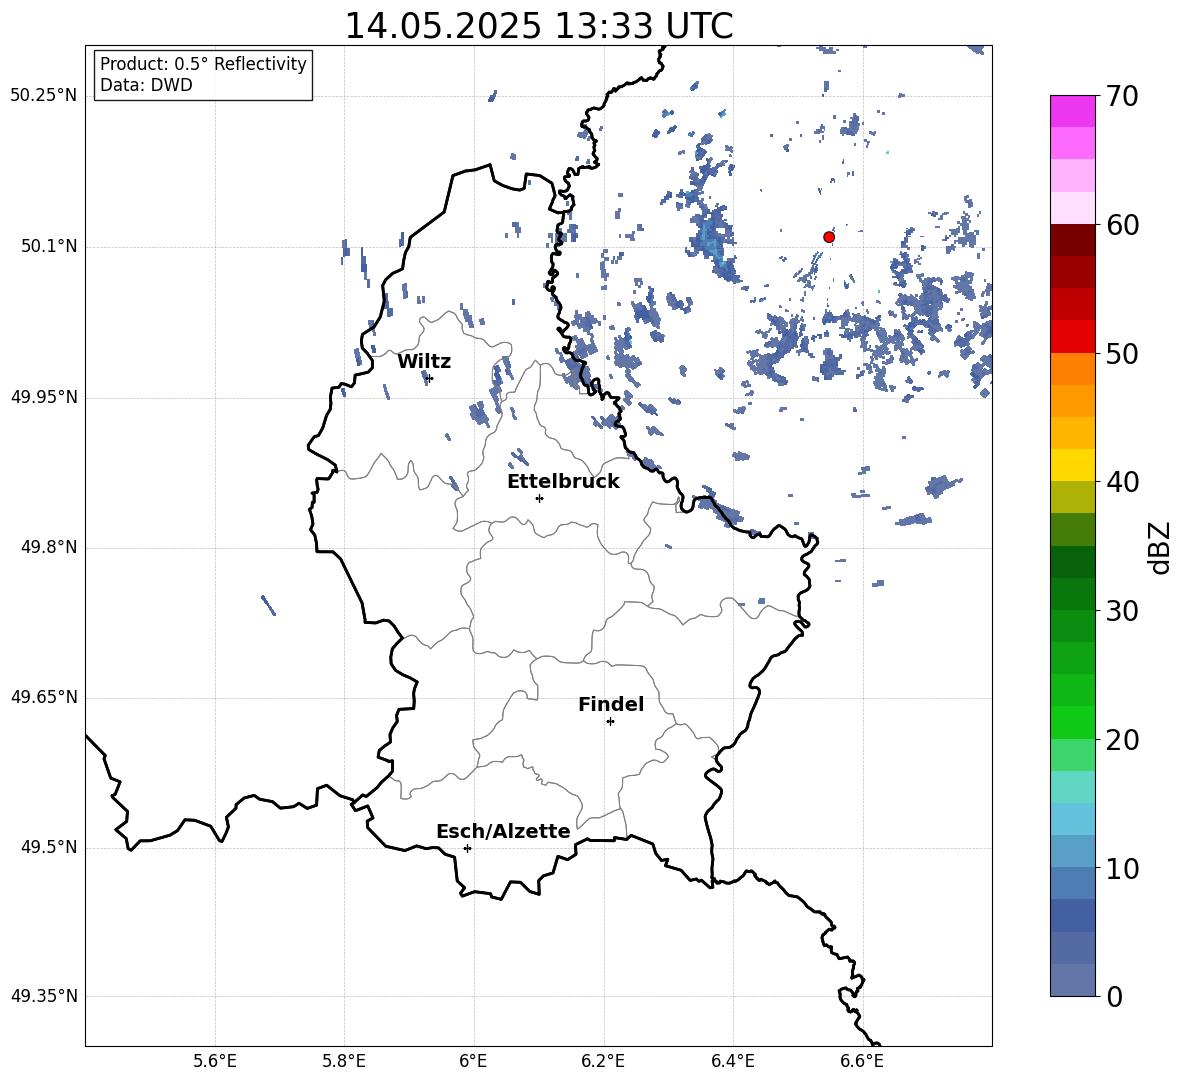Click the 60 colorbar tick label
This screenshot has height=1081, width=1184.
point(1122,225)
